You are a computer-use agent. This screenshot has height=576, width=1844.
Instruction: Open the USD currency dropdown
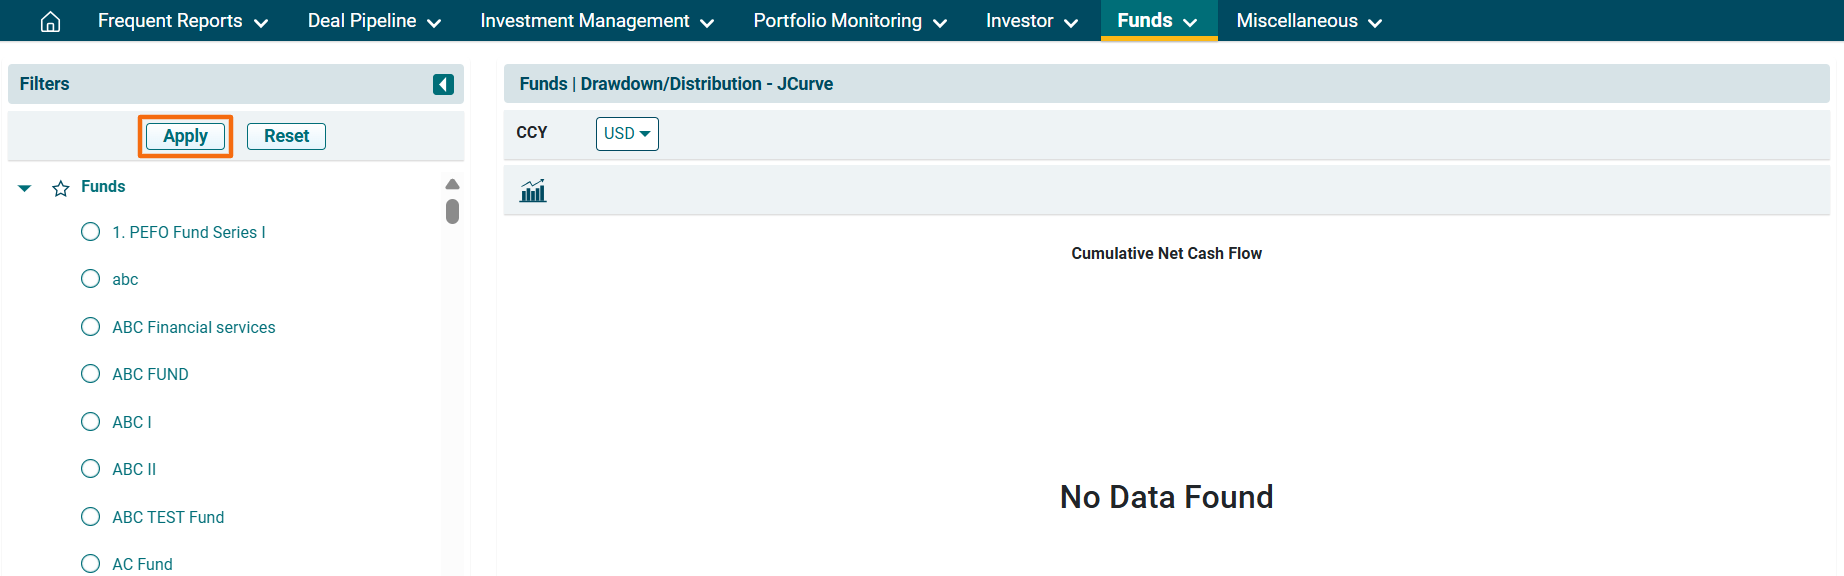click(x=627, y=134)
